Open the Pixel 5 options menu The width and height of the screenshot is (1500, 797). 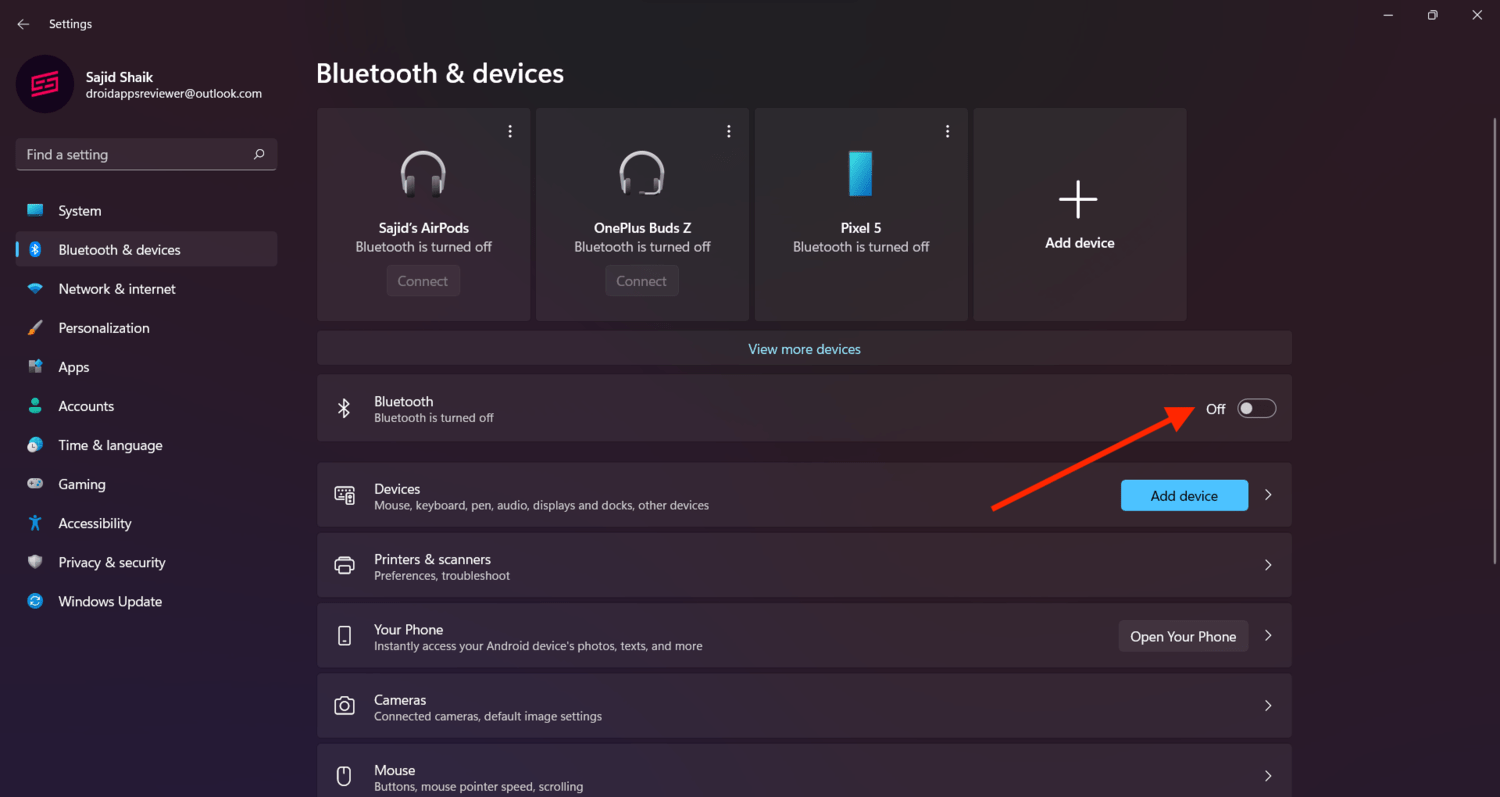[946, 130]
